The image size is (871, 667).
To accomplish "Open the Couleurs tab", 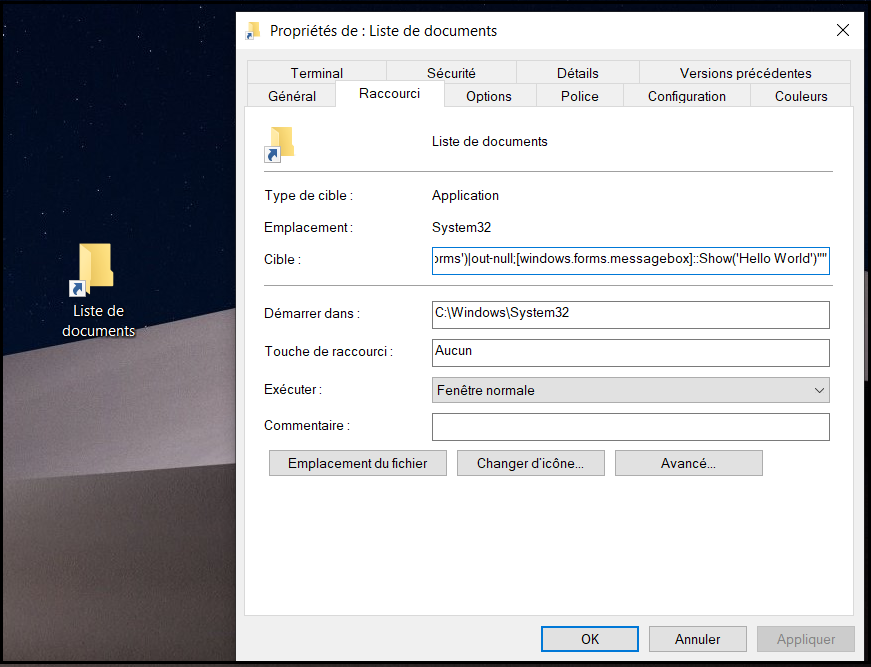I will 801,96.
